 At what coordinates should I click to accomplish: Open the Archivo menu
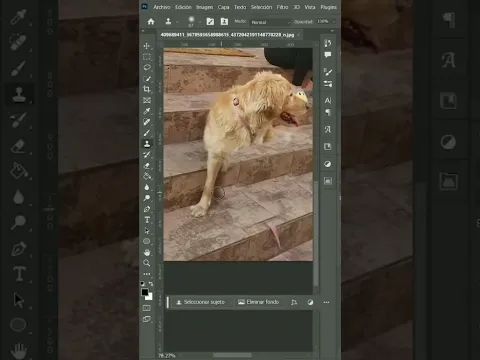pyautogui.click(x=162, y=7)
